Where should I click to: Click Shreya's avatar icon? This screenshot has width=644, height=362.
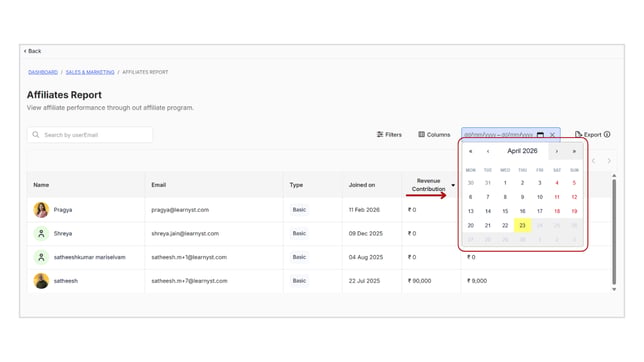[41, 233]
